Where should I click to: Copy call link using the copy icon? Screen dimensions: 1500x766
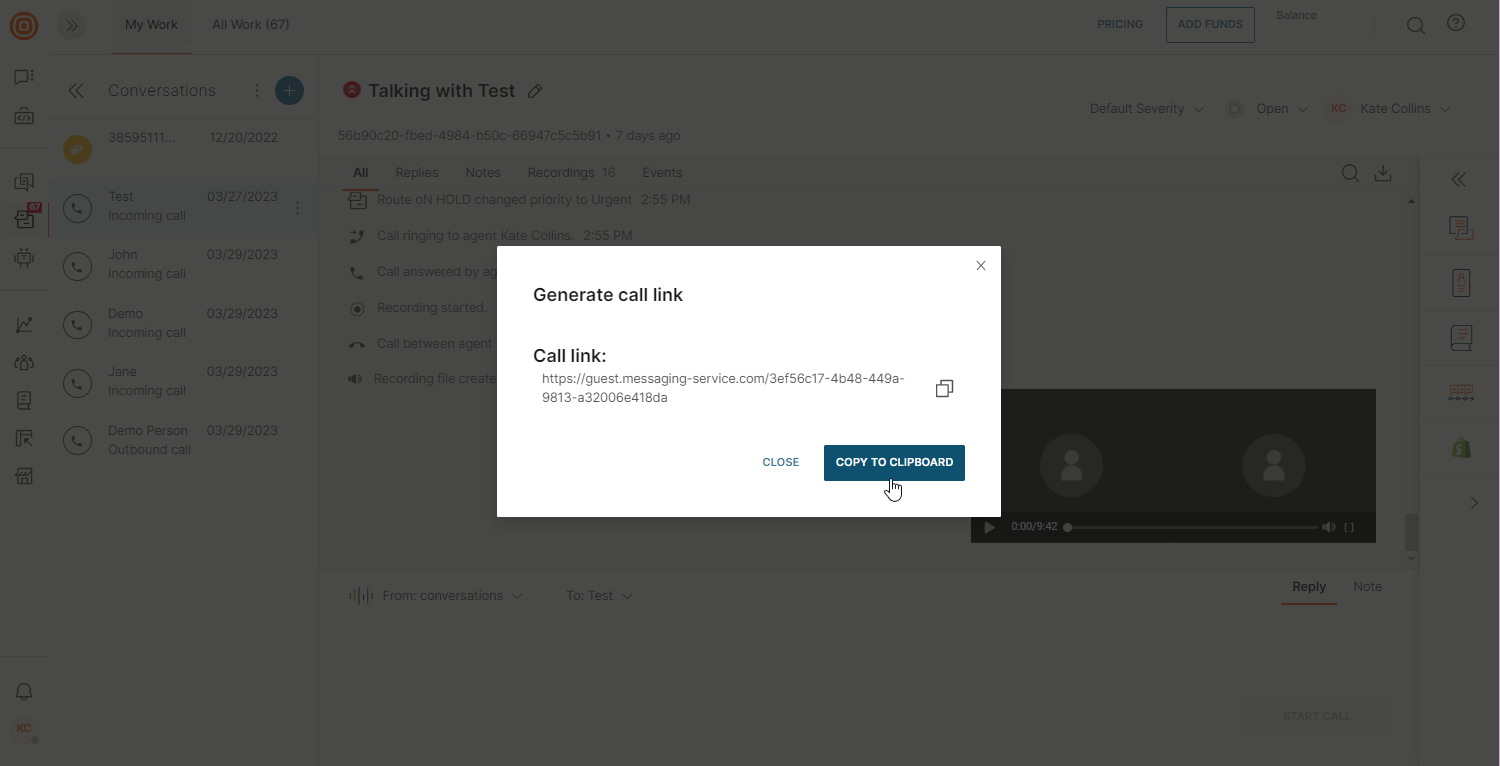click(944, 389)
